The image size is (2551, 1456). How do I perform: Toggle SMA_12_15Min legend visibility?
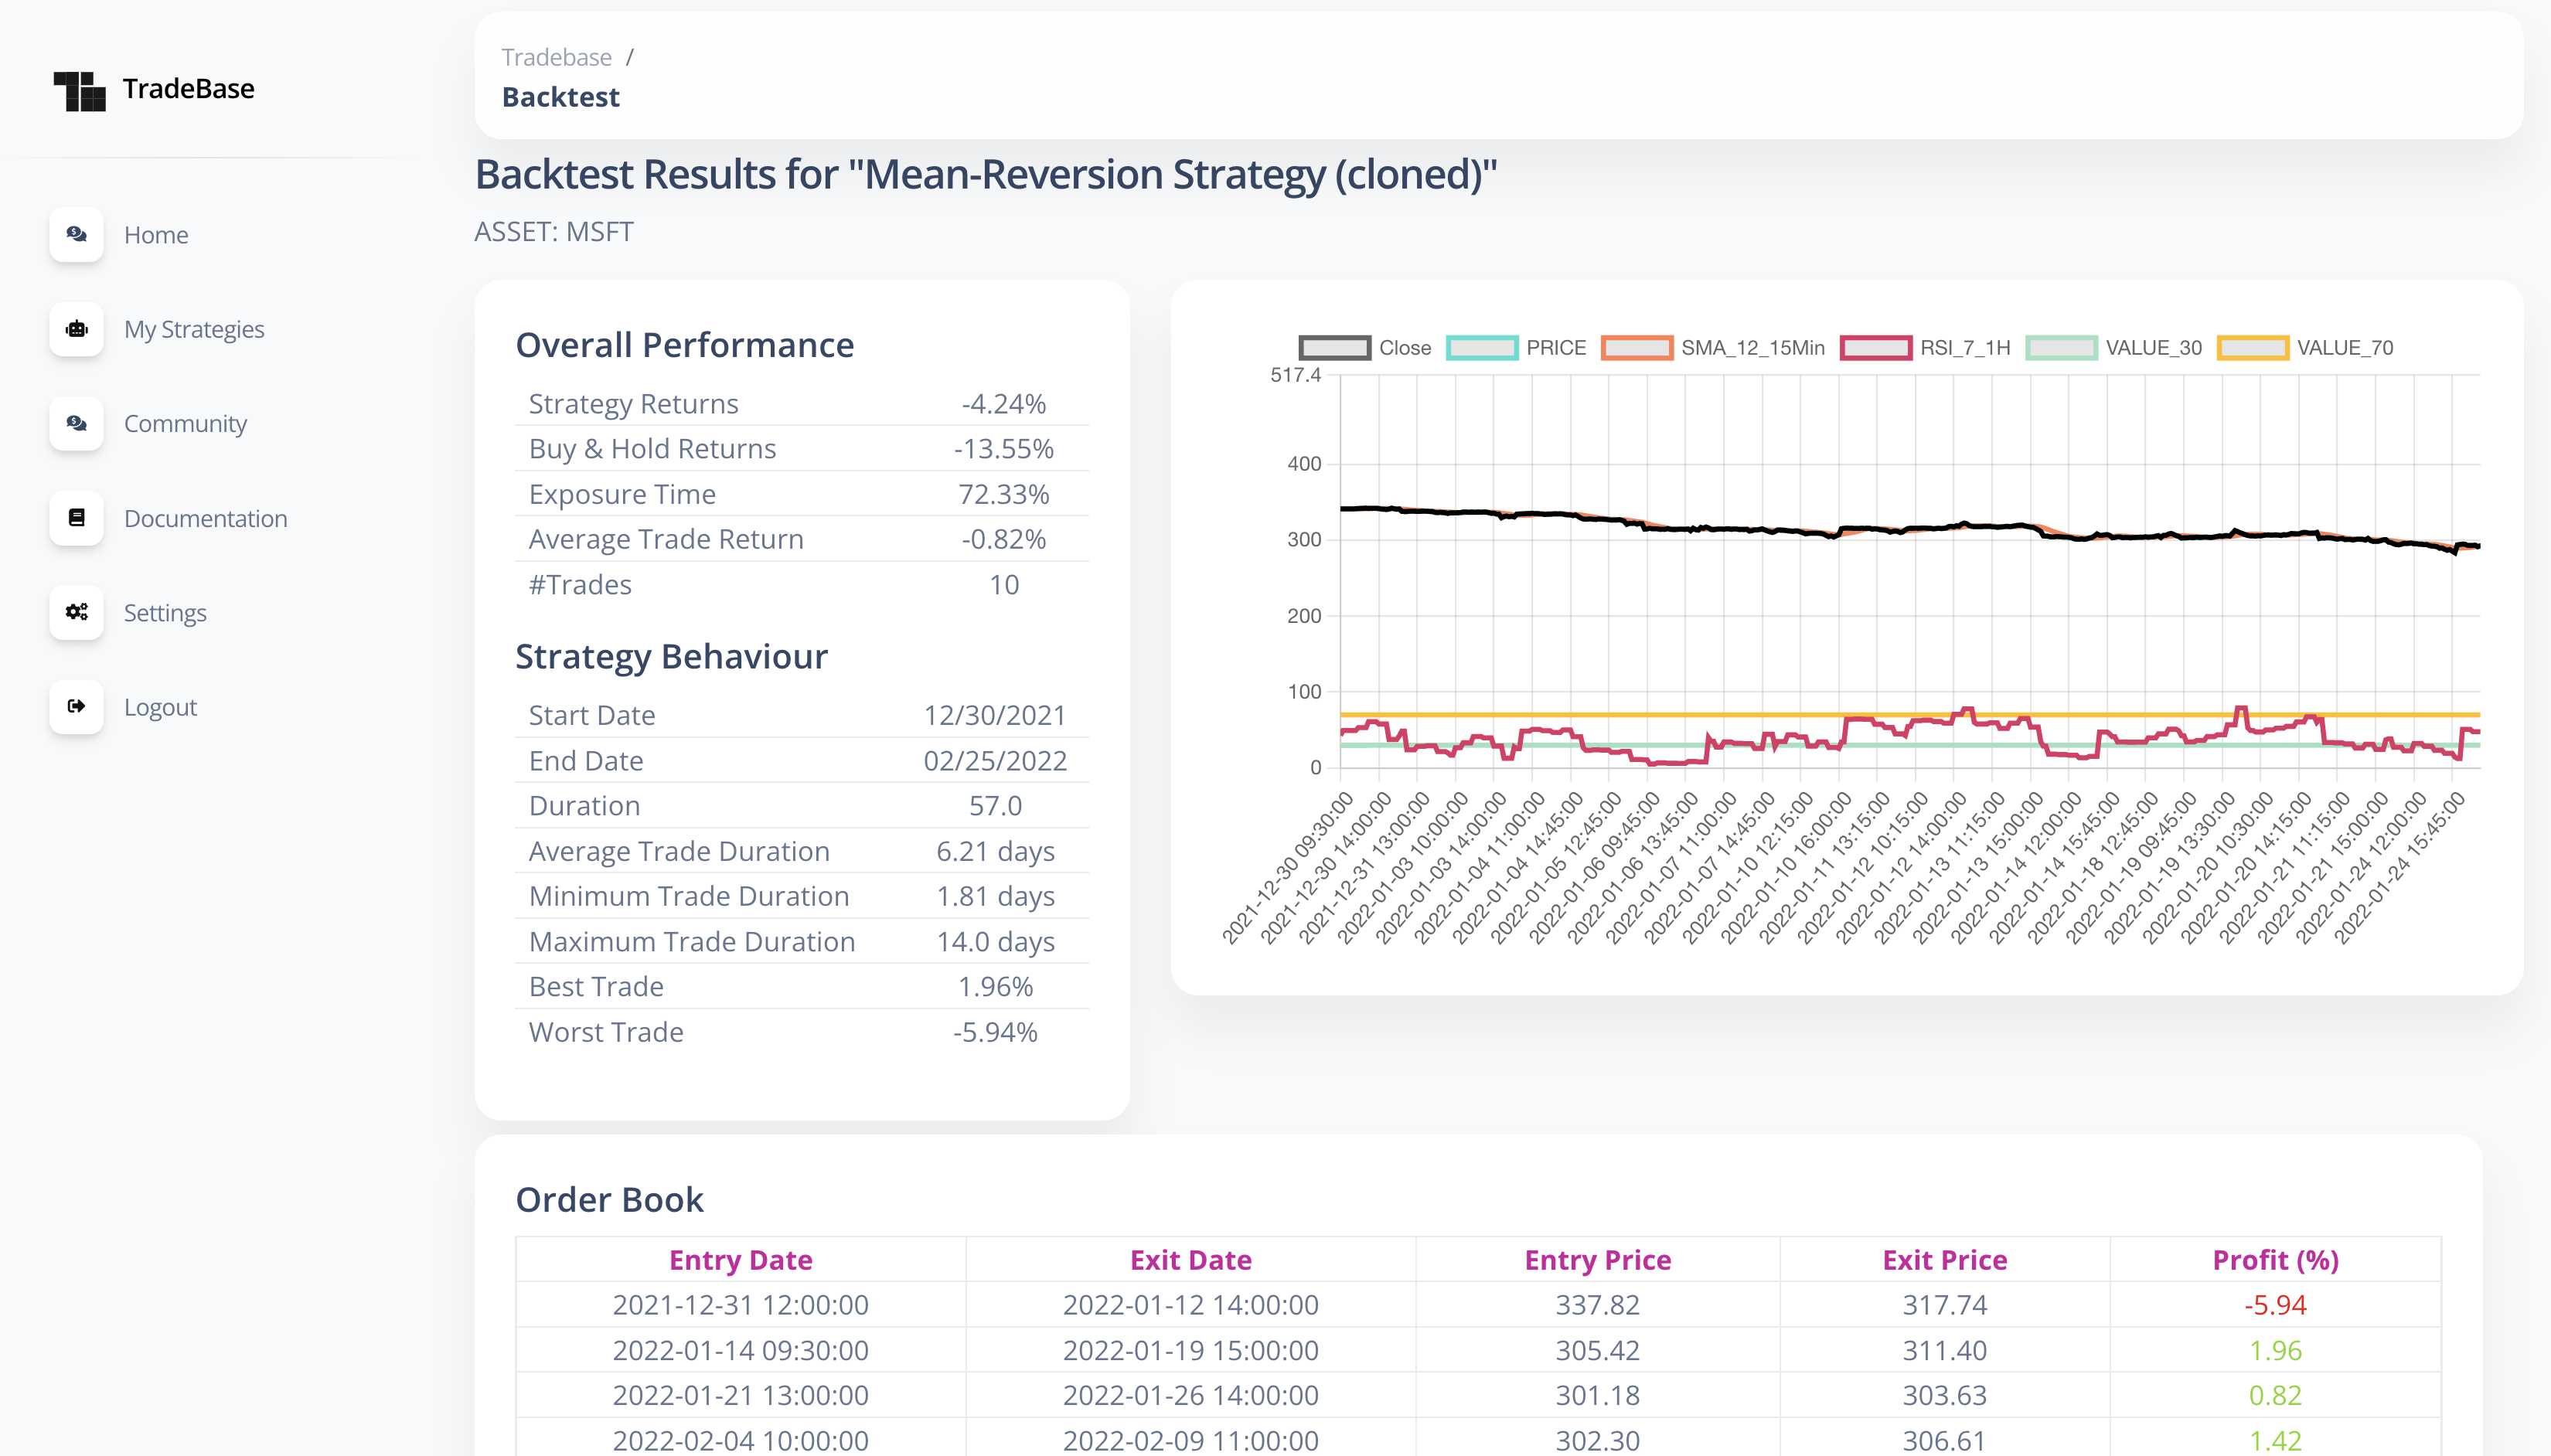(x=1636, y=348)
